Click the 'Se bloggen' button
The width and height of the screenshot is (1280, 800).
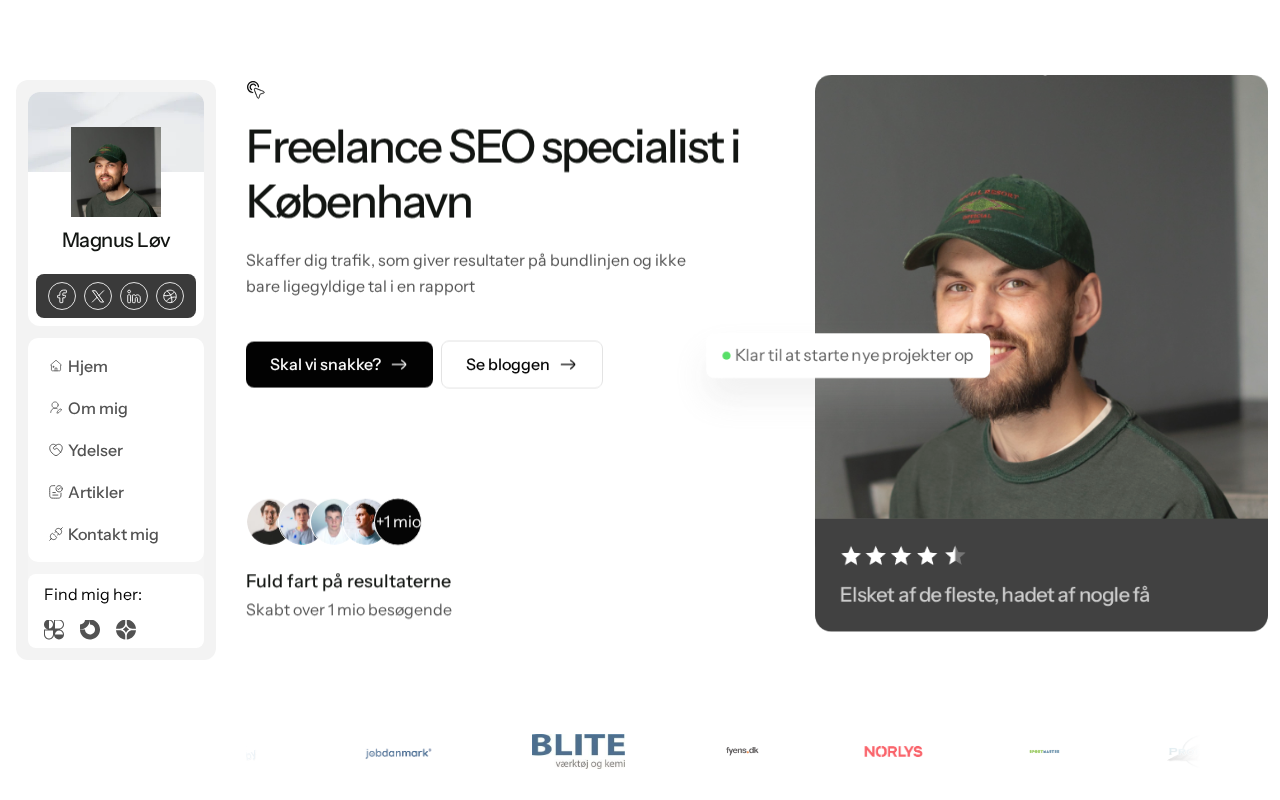522,365
